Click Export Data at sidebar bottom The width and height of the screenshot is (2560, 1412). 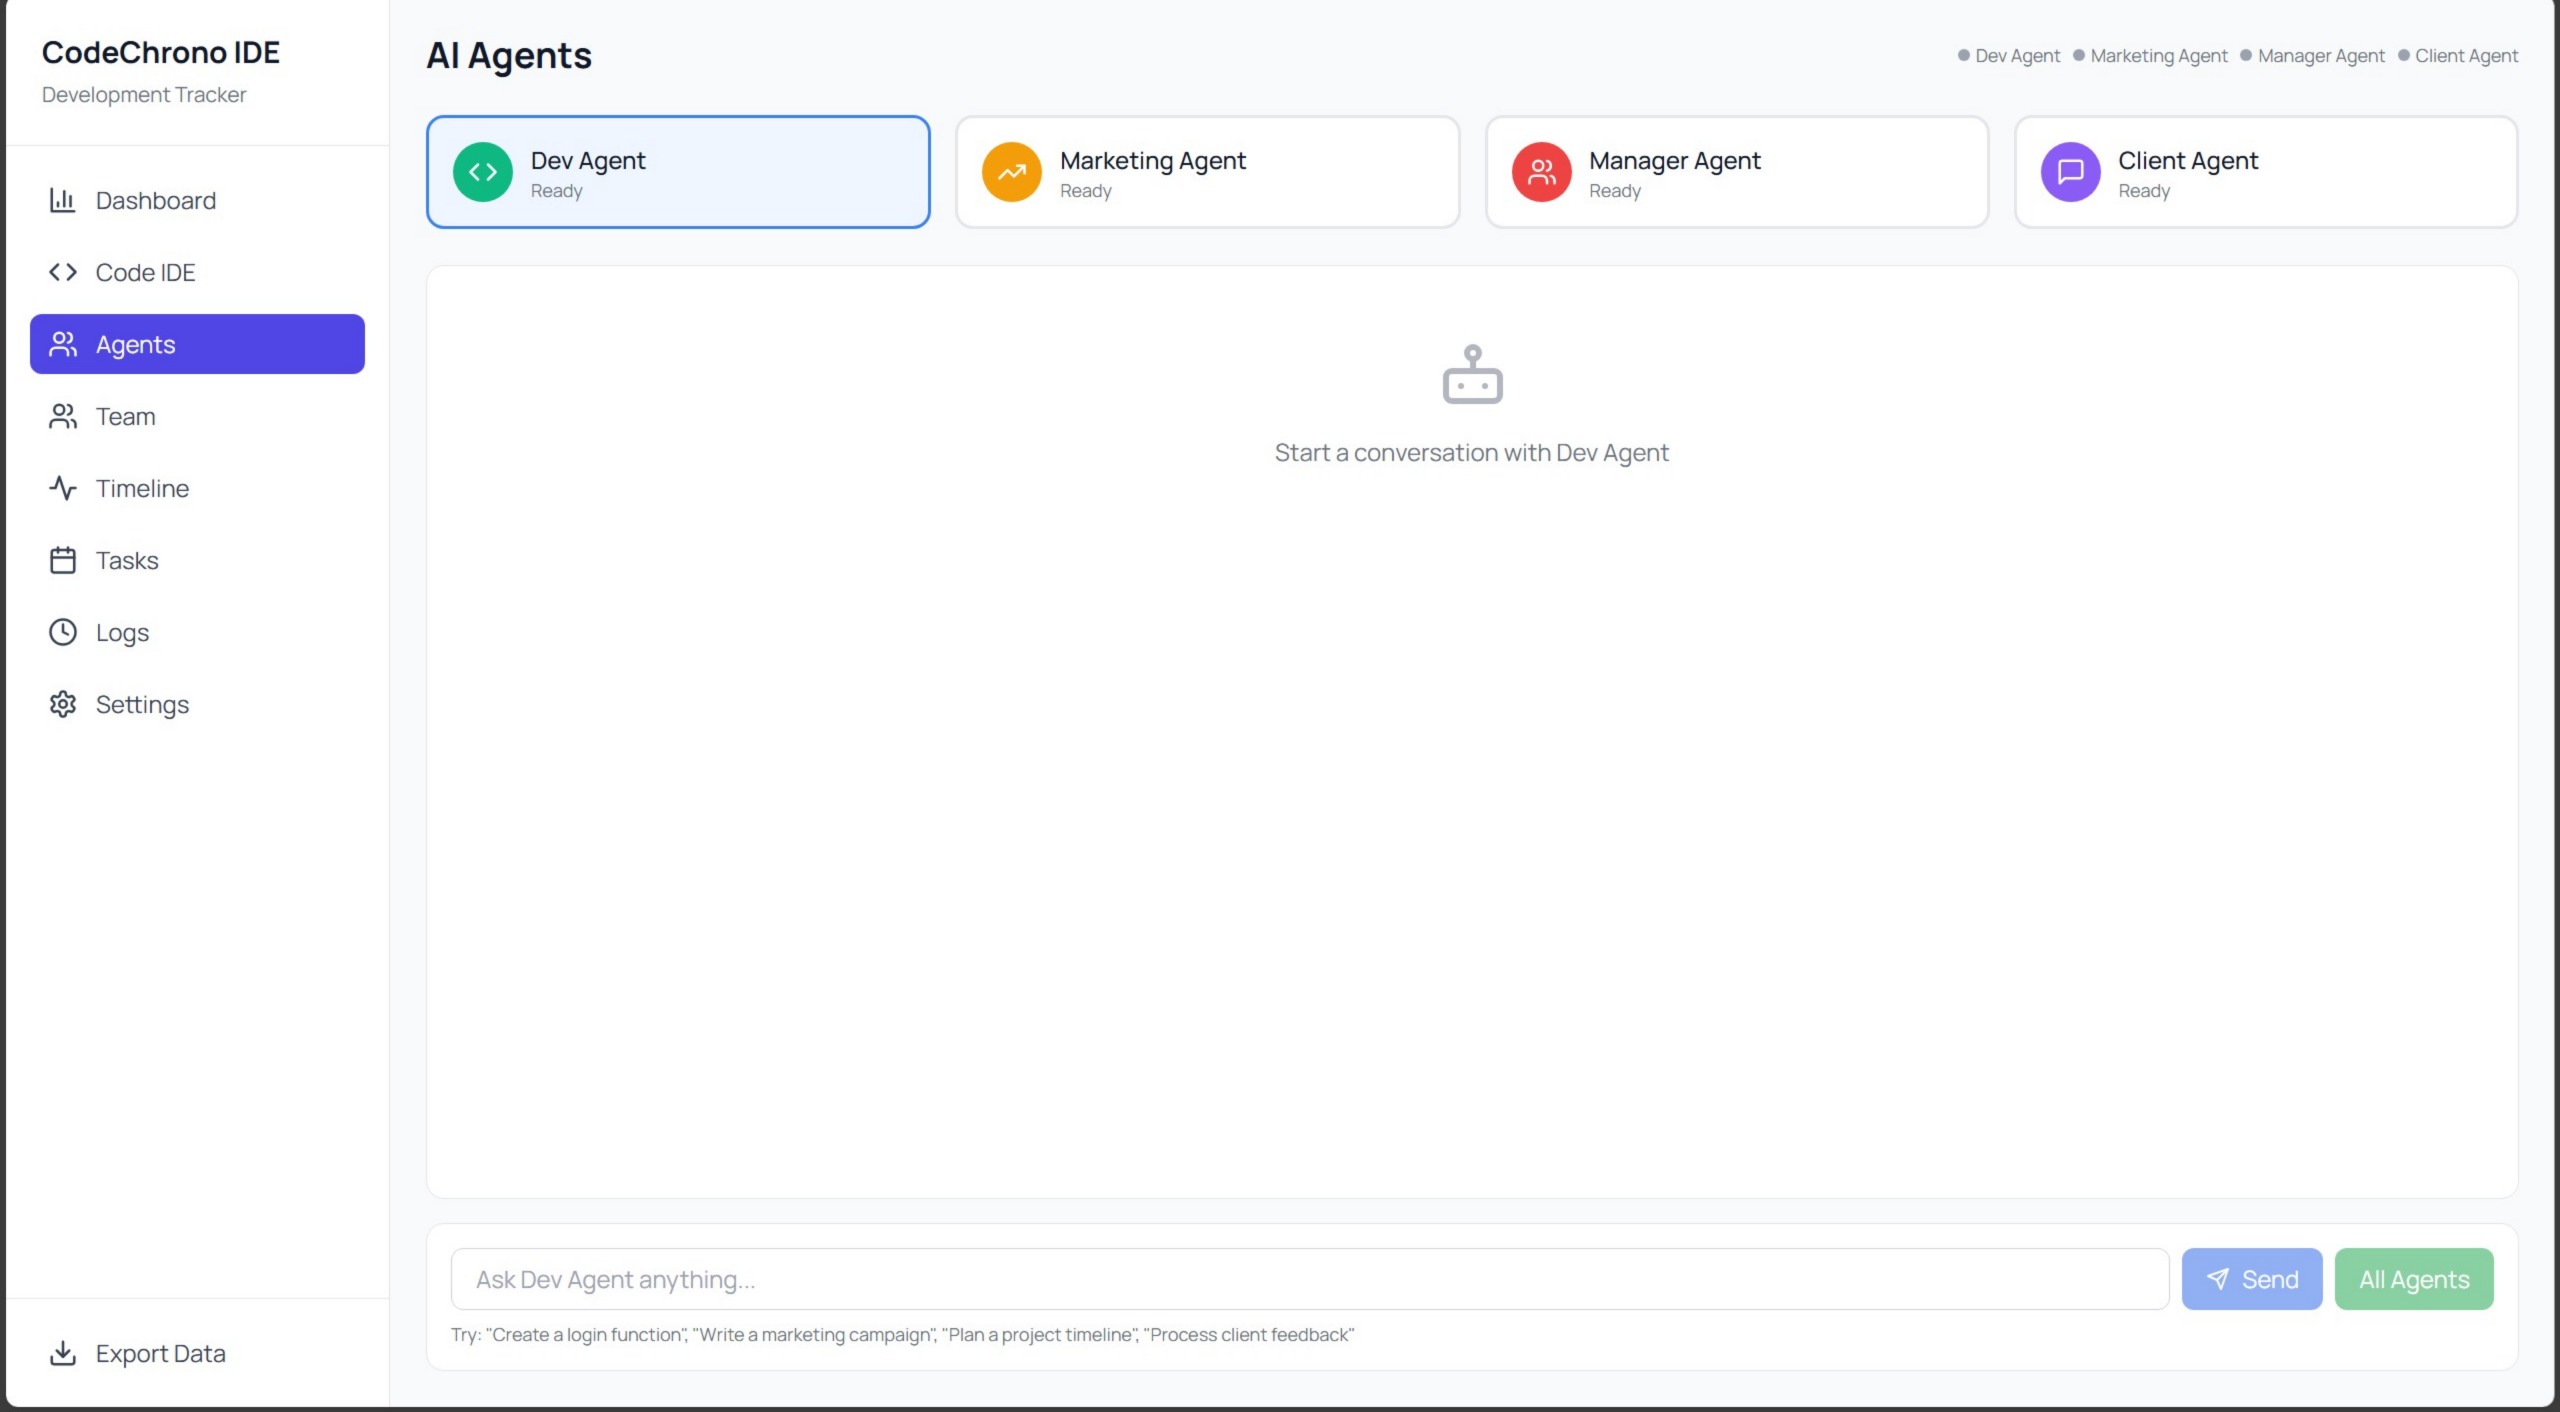(x=160, y=1353)
